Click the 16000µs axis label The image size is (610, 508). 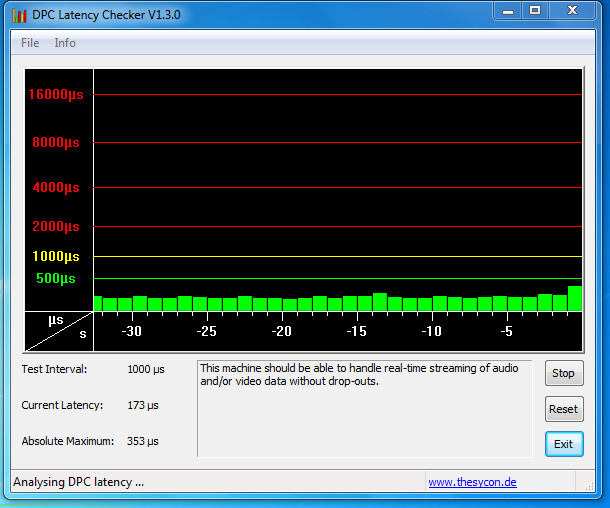tap(56, 94)
